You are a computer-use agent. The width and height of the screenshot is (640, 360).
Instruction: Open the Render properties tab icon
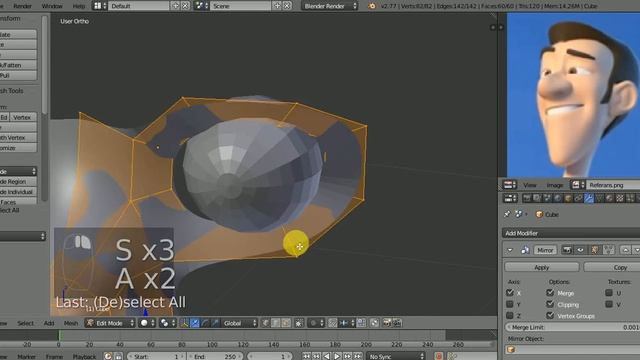[x=527, y=198]
